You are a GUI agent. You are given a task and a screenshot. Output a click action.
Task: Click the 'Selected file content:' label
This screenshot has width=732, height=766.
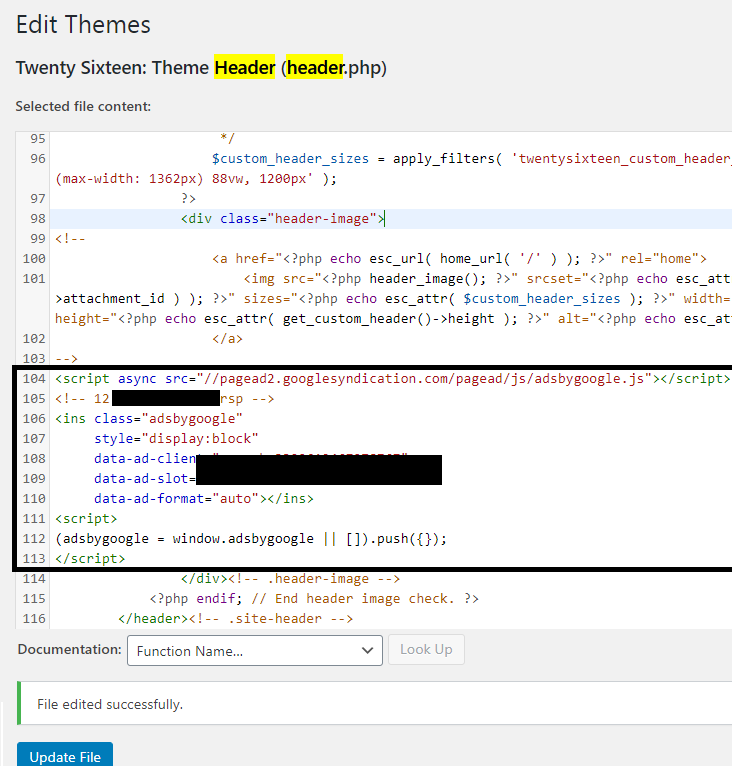click(83, 106)
